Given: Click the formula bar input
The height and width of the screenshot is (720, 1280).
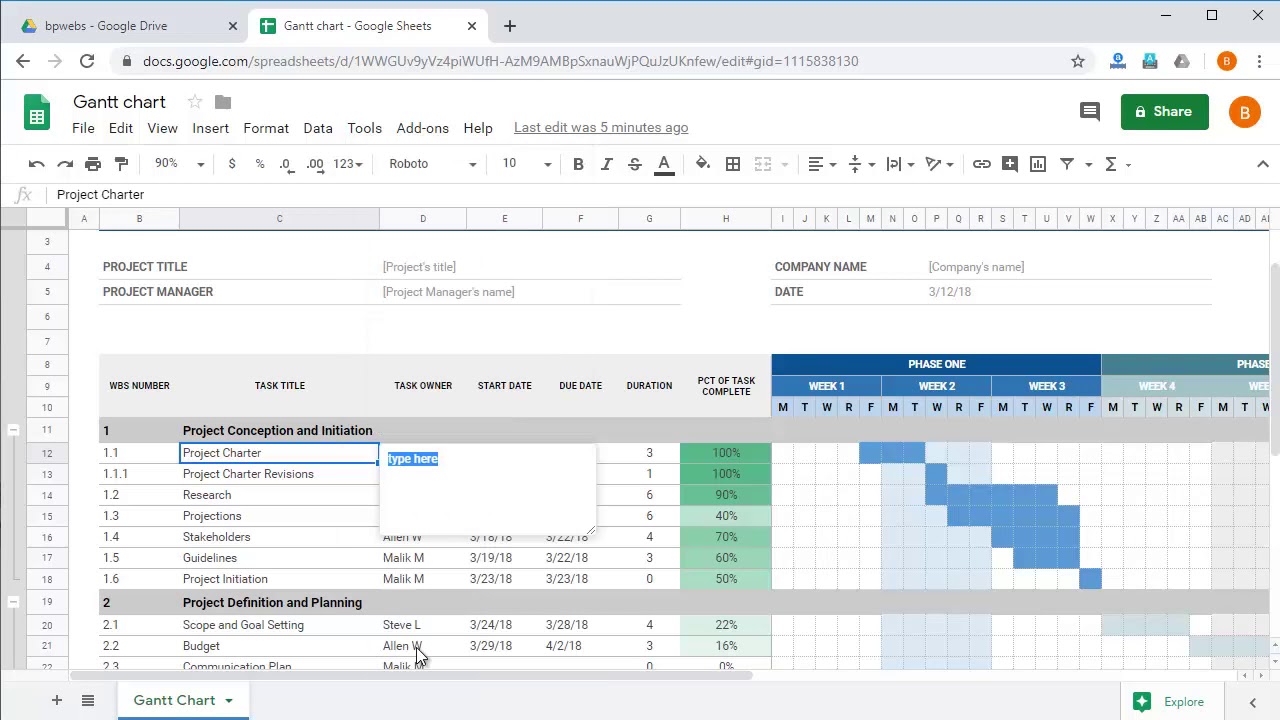Looking at the screenshot, I should pyautogui.click(x=660, y=195).
